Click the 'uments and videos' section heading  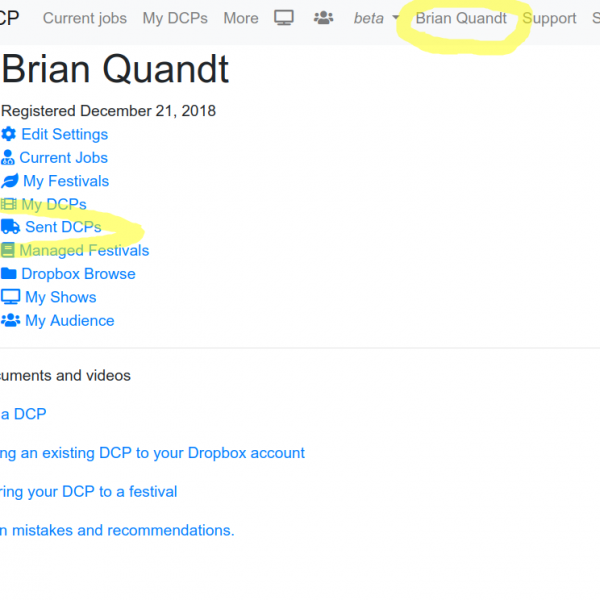pyautogui.click(x=65, y=375)
